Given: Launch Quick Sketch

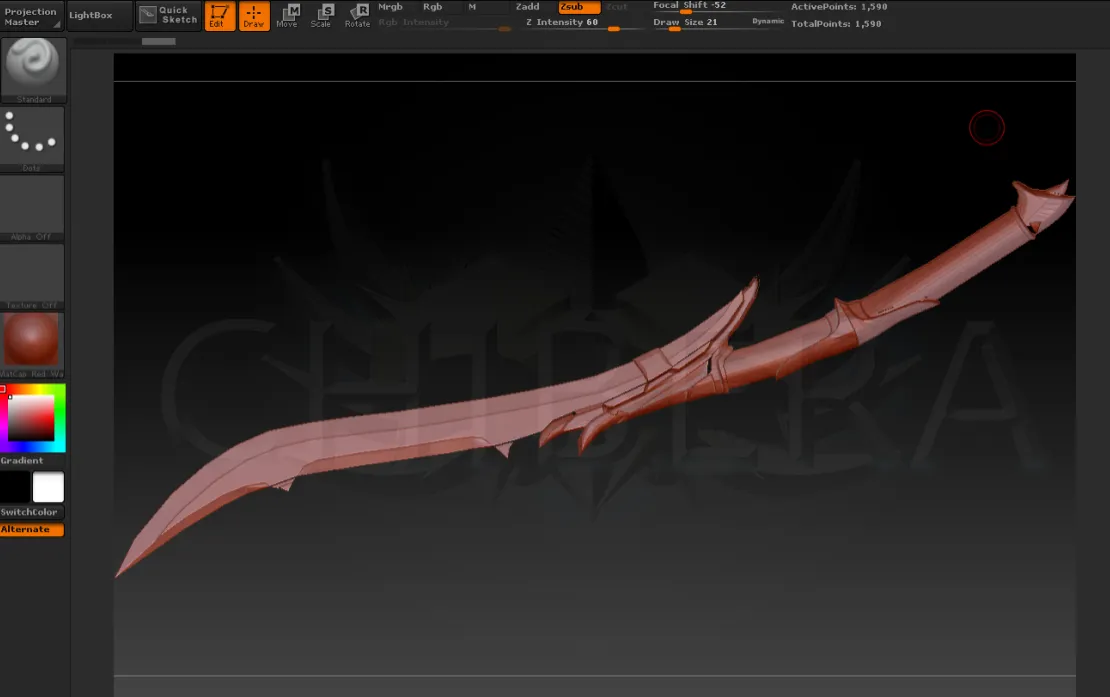Looking at the screenshot, I should tap(167, 16).
